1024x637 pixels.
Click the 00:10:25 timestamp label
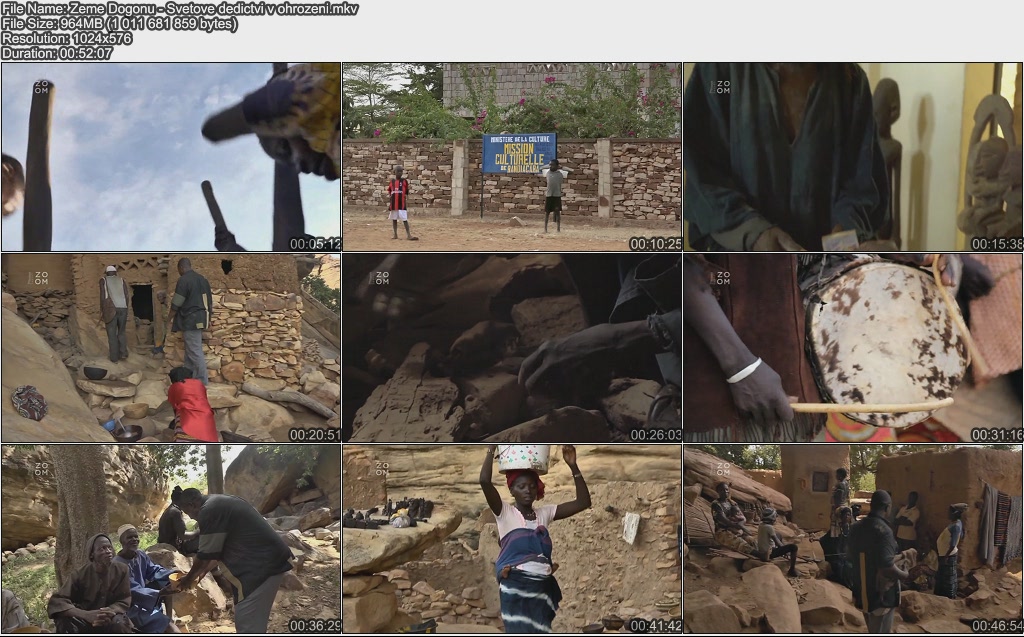click(x=656, y=244)
